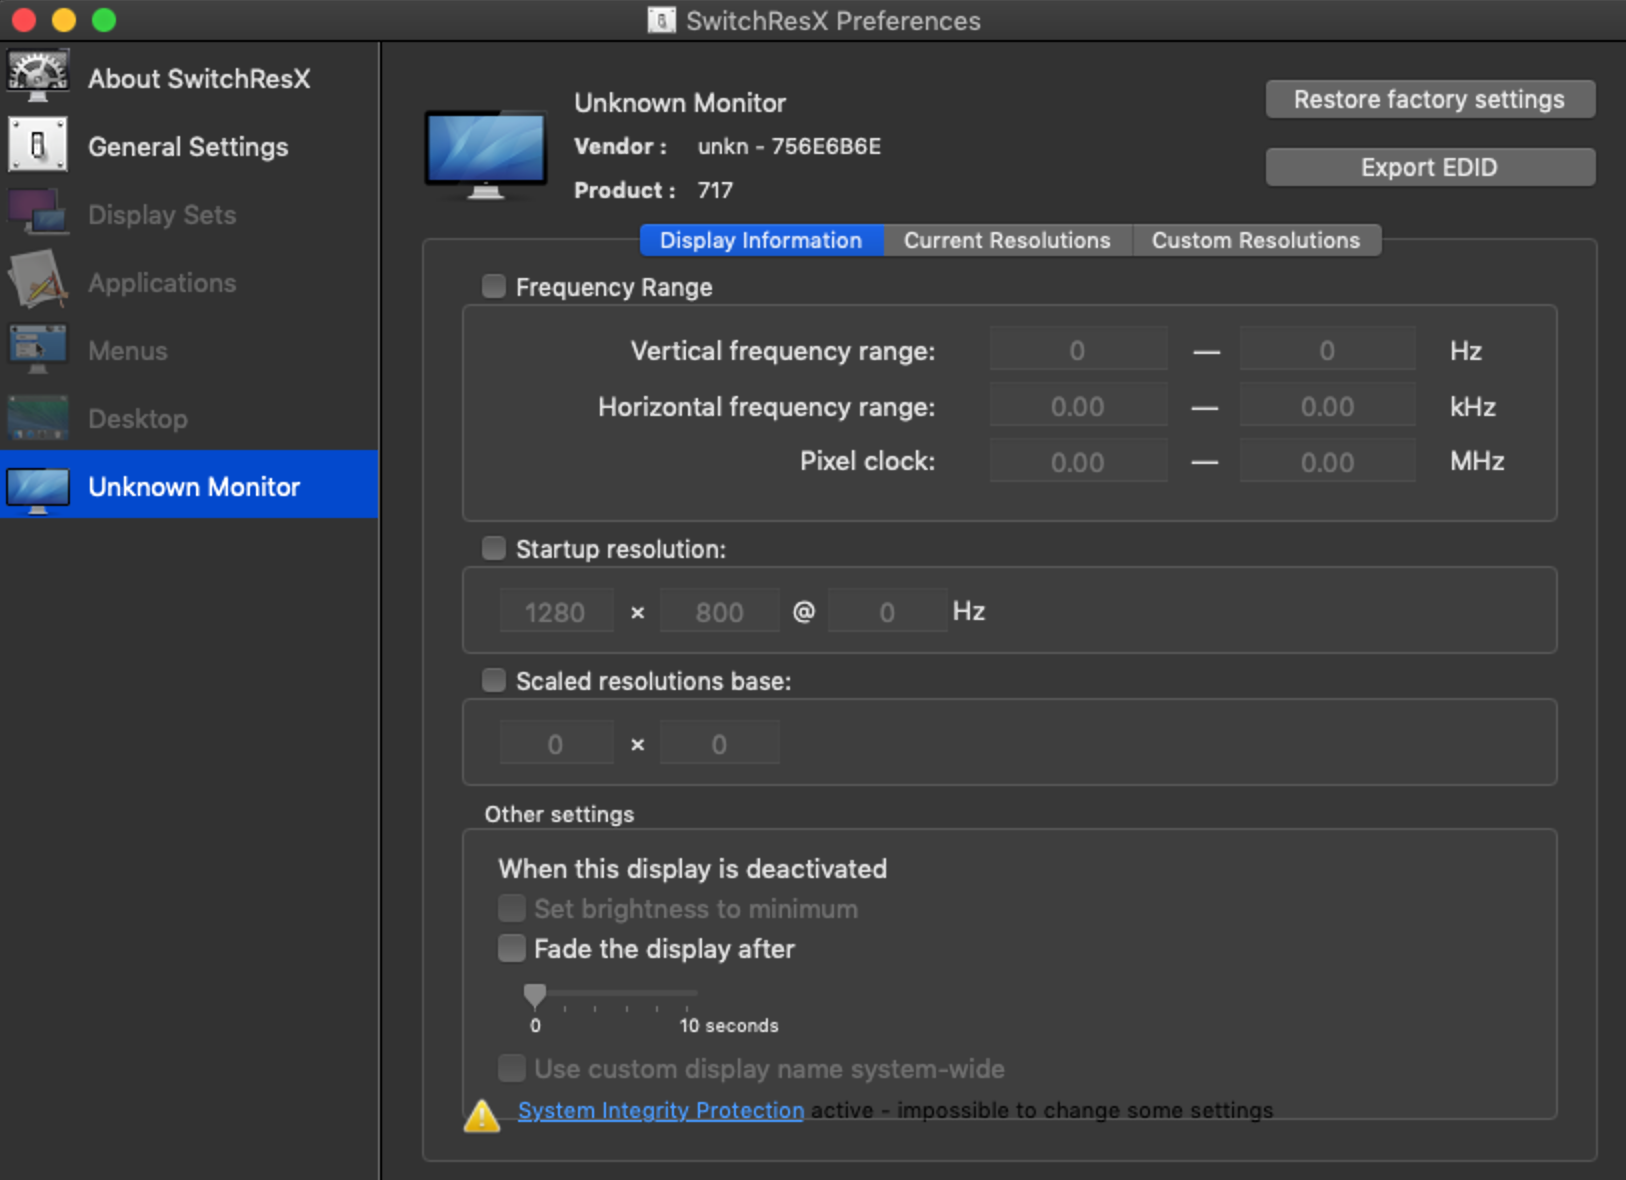Select the Menus icon in sidebar
Viewport: 1626px width, 1180px height.
[38, 349]
